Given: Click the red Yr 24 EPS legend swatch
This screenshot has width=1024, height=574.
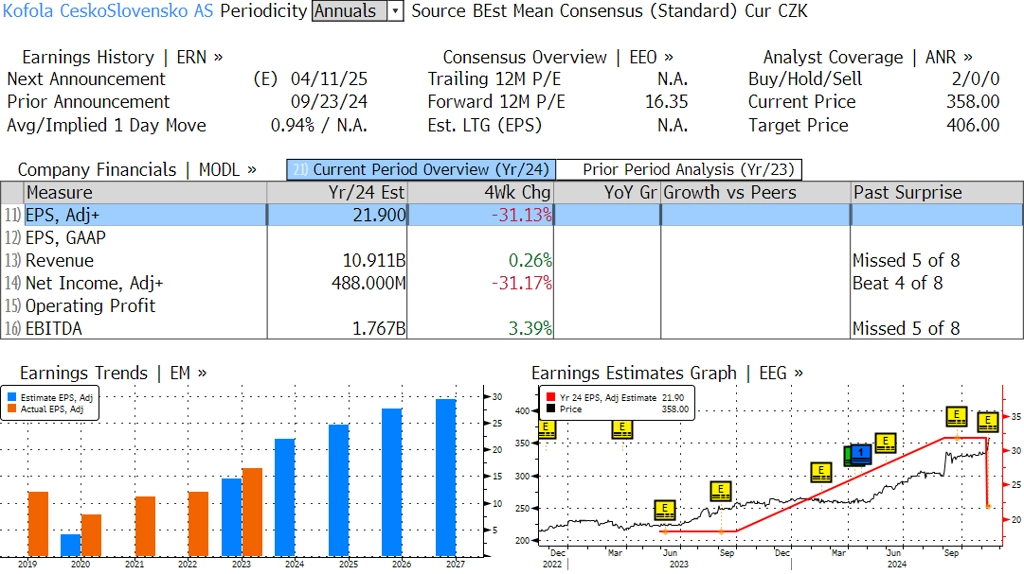Looking at the screenshot, I should pos(551,397).
